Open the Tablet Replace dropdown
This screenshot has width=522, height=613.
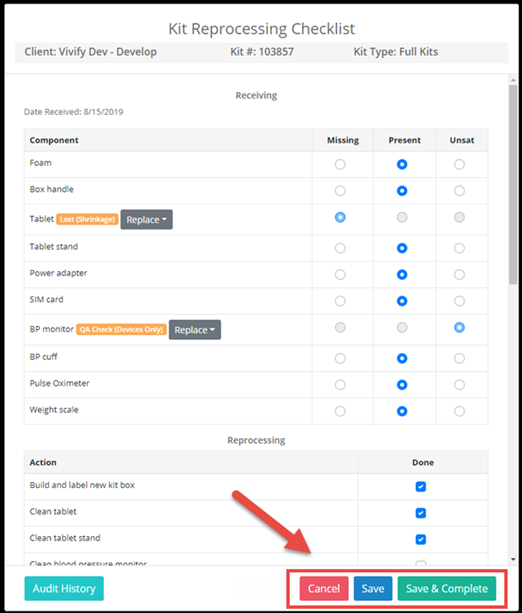(147, 220)
